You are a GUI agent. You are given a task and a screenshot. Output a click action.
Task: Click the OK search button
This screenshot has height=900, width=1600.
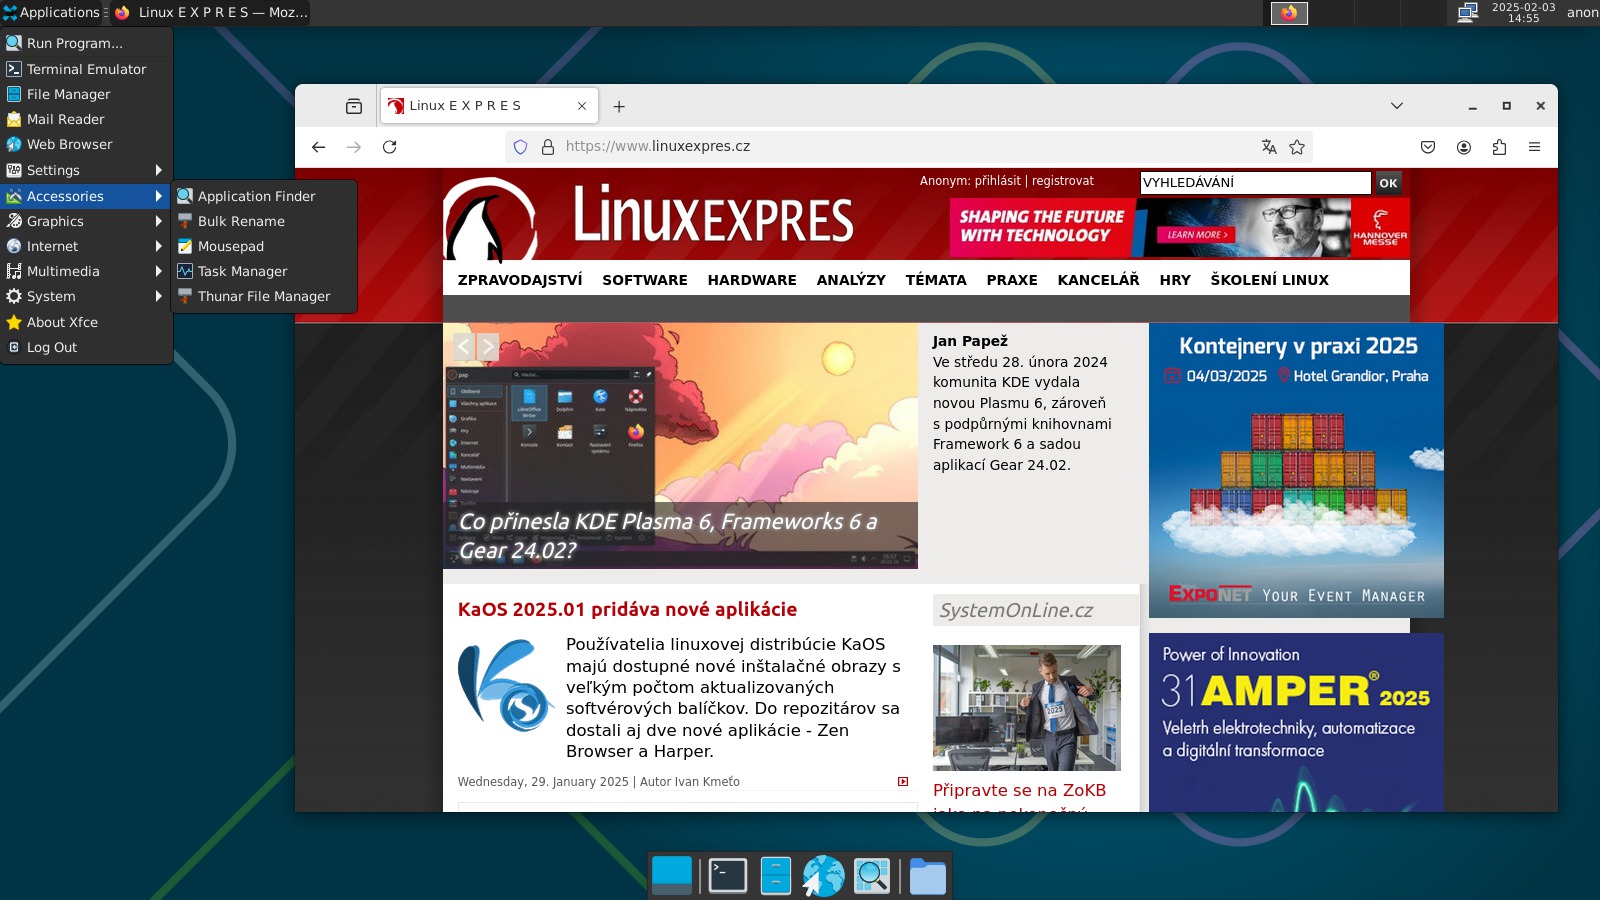click(1388, 183)
